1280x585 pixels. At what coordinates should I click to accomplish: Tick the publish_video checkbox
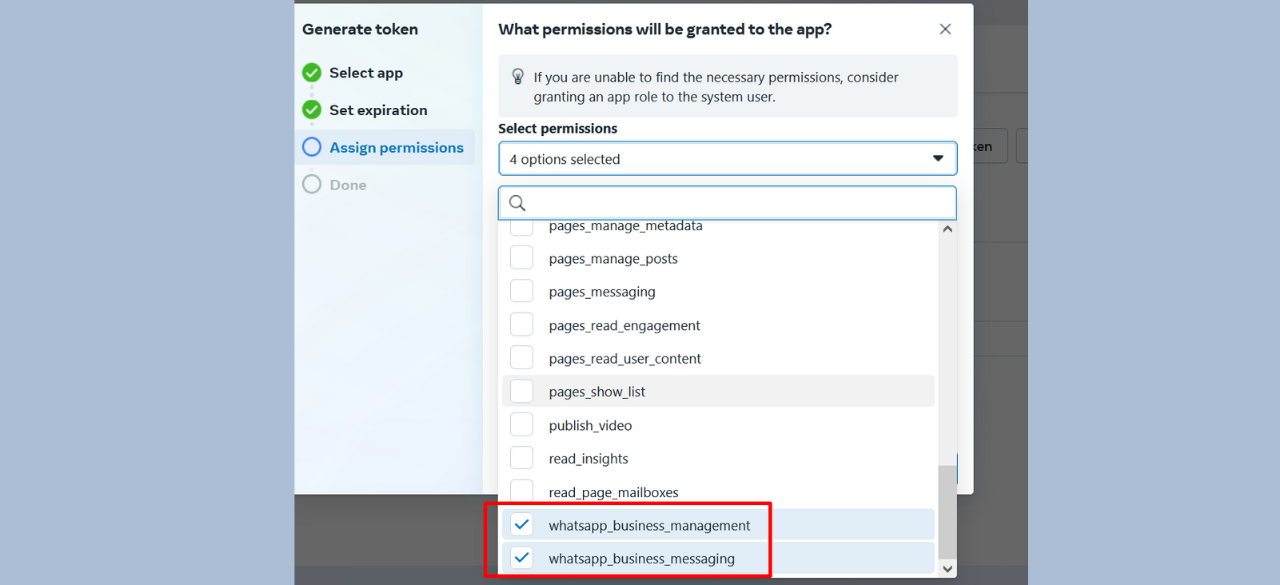tap(522, 425)
